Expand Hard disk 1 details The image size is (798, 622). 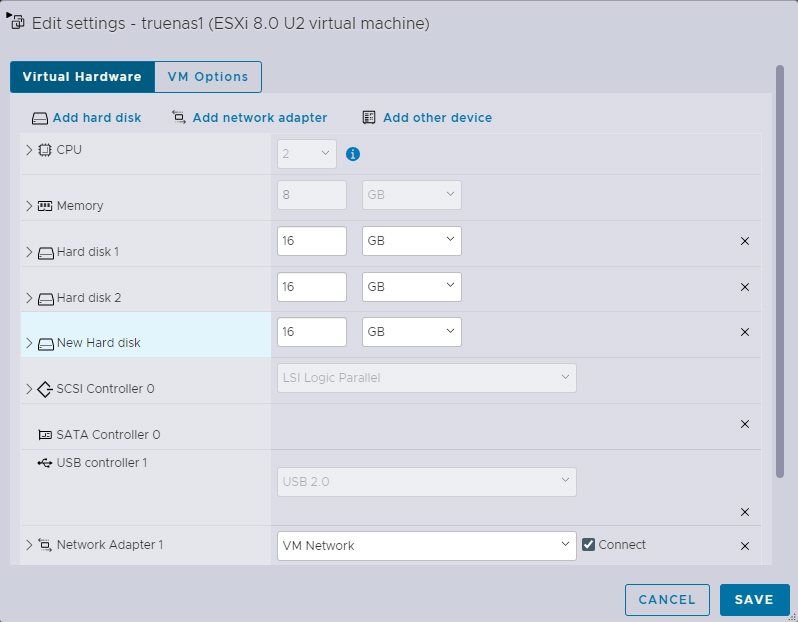29,252
